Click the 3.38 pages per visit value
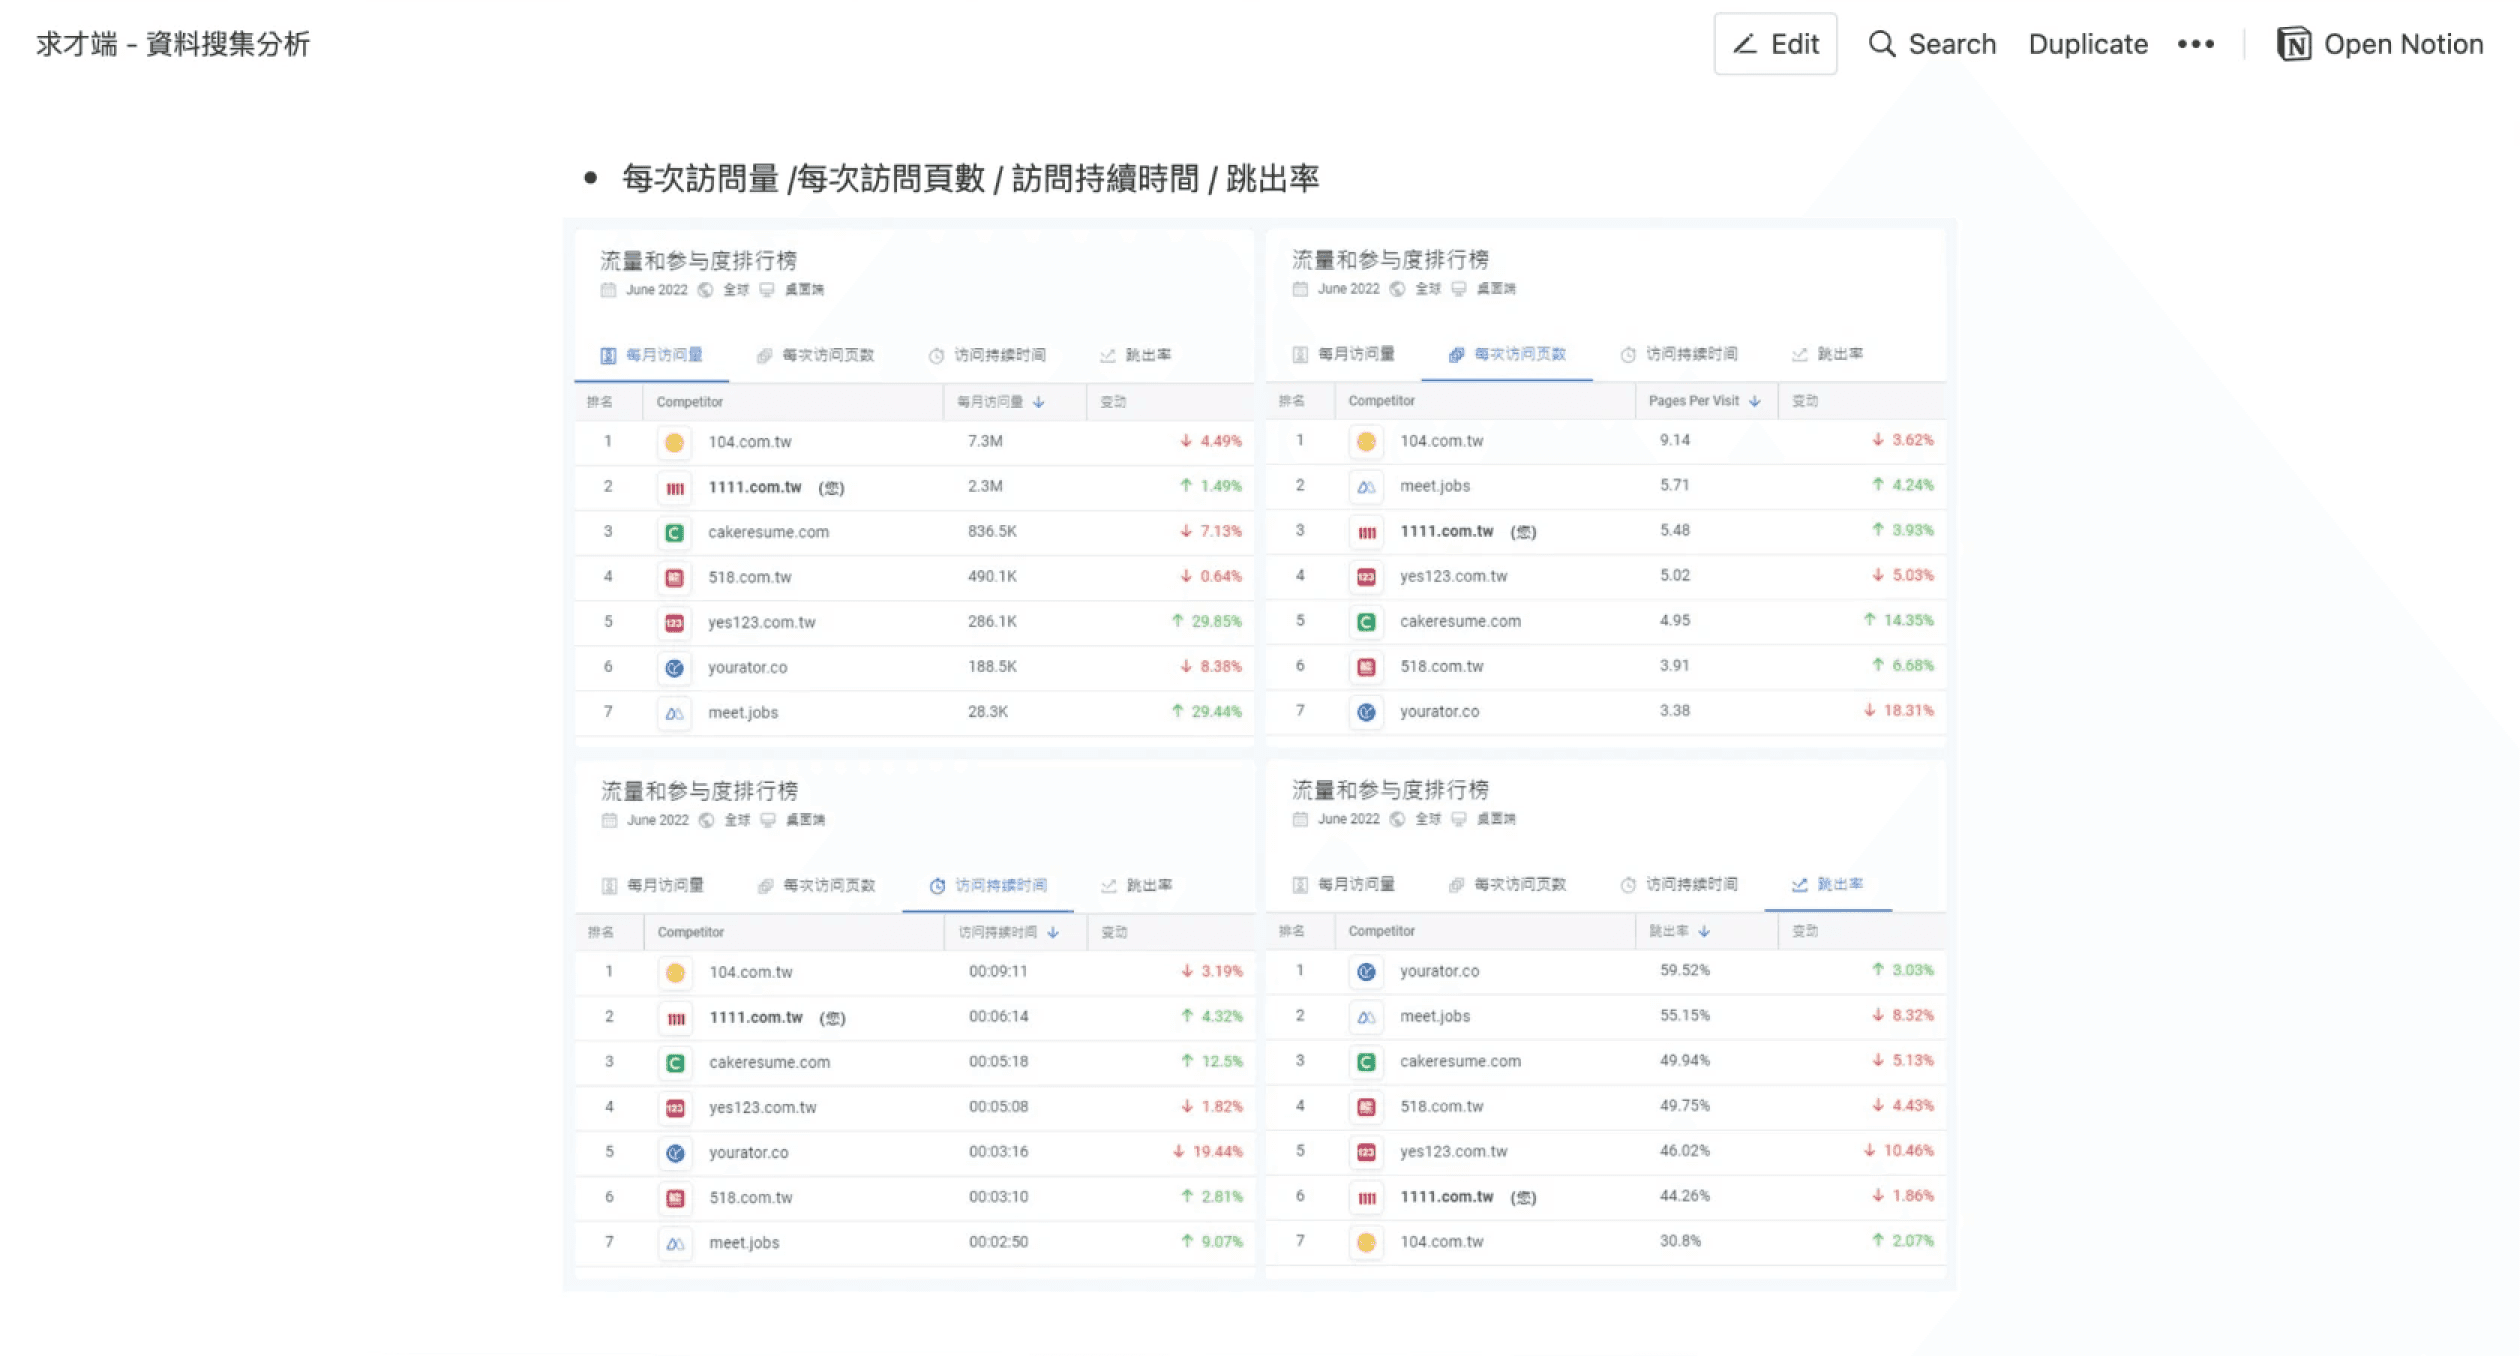This screenshot has height=1356, width=2520. point(1675,710)
